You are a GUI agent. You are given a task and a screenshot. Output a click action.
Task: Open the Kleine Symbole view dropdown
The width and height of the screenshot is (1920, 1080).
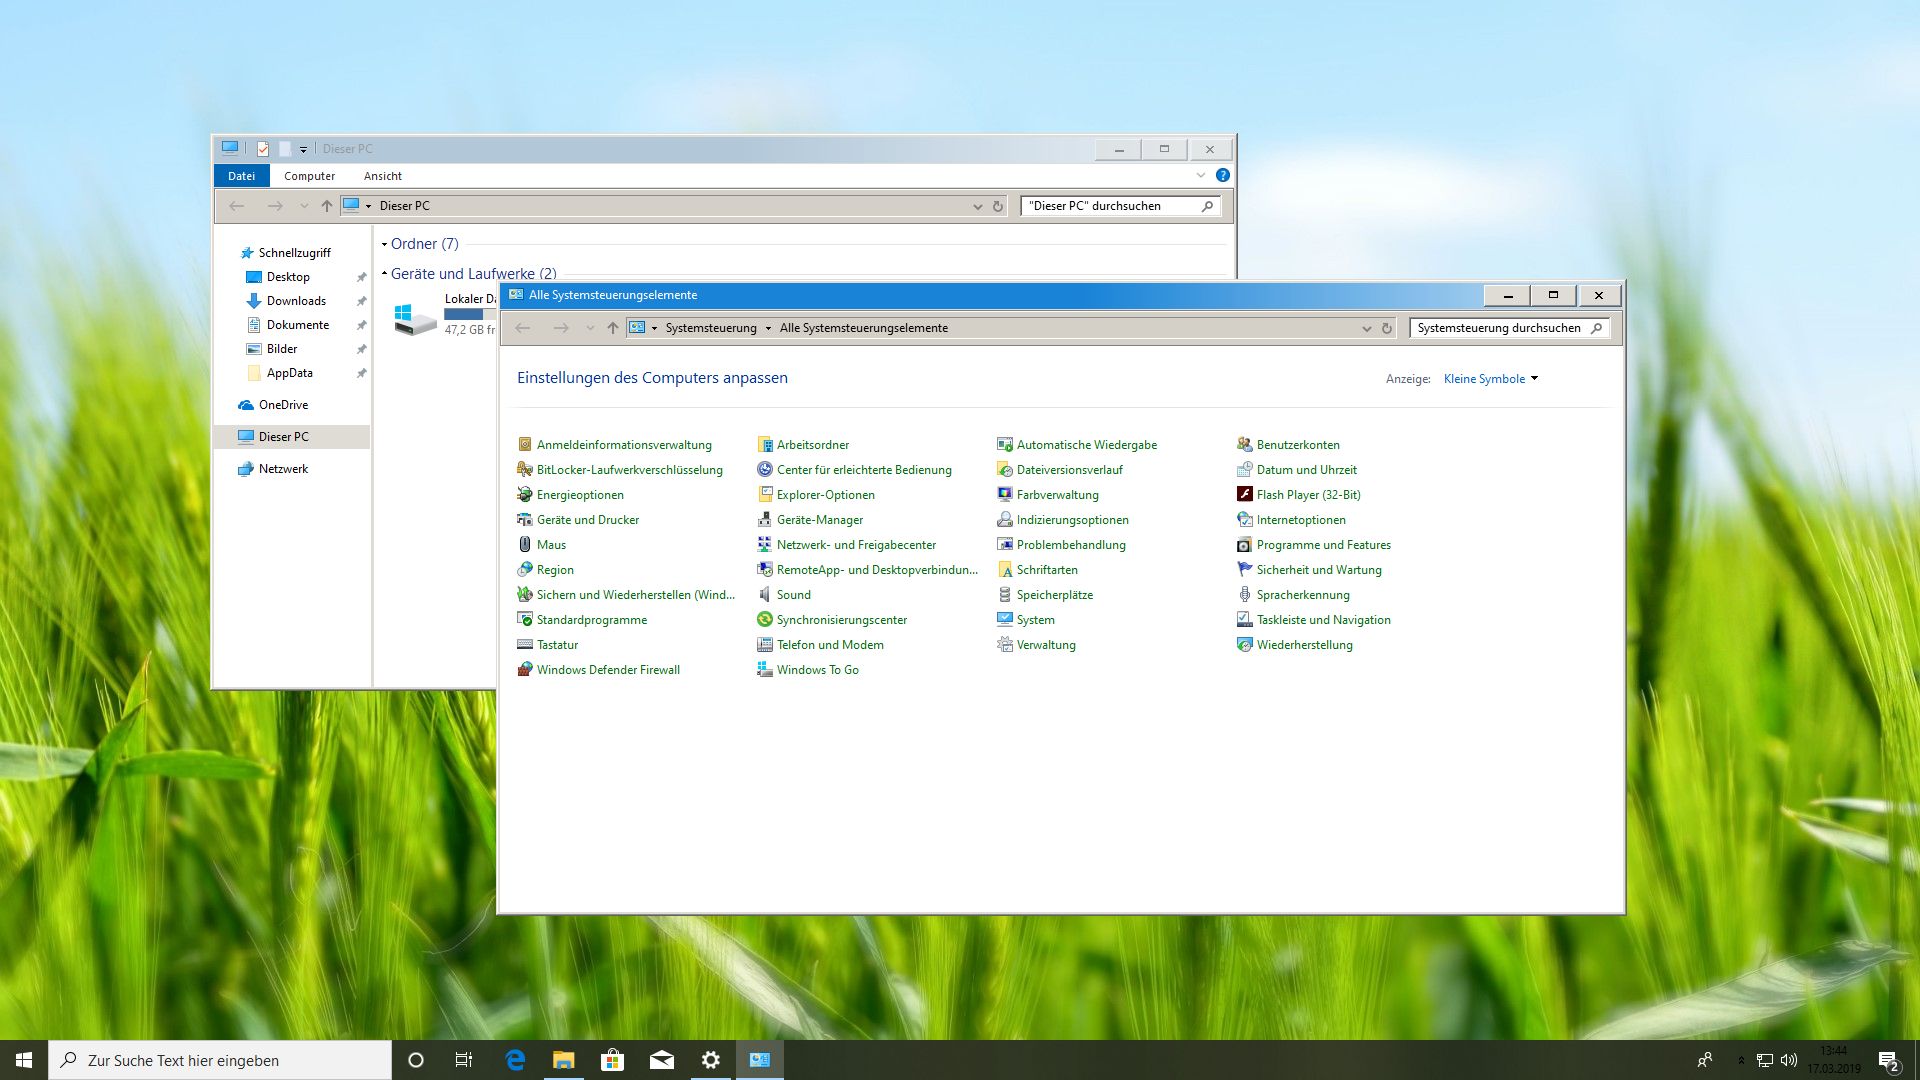1491,379
